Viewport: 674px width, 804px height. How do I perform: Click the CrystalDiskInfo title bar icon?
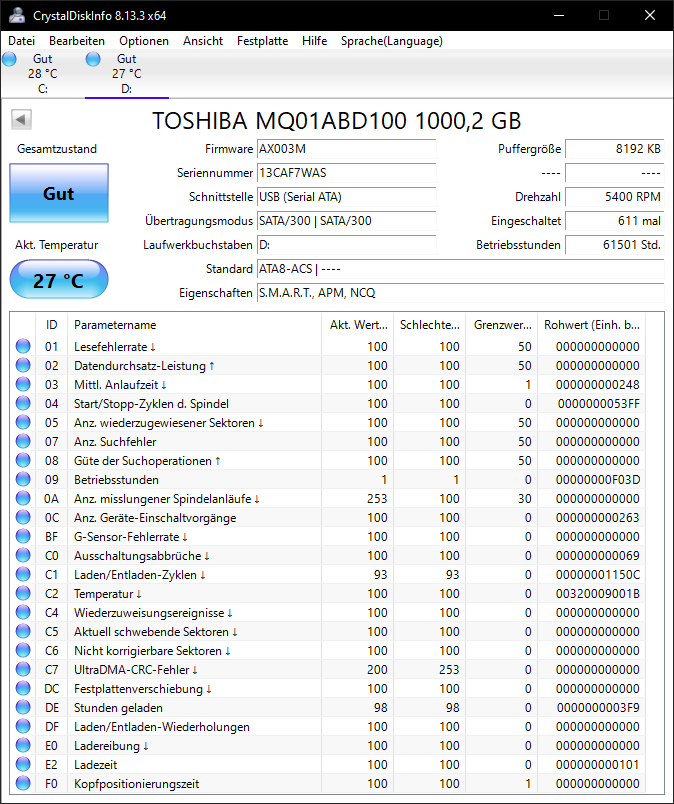[x=15, y=15]
